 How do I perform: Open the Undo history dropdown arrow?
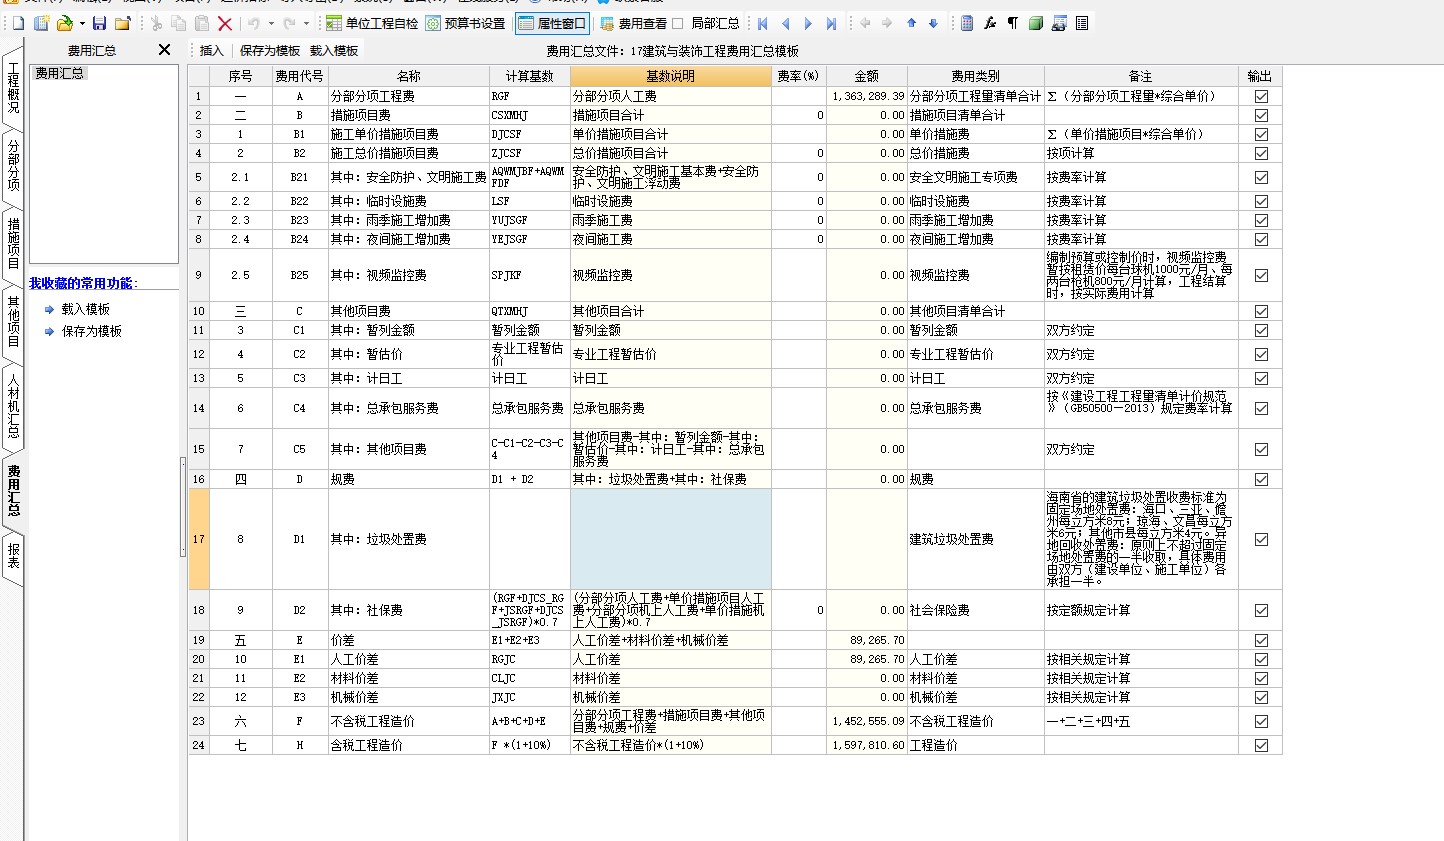tap(271, 23)
